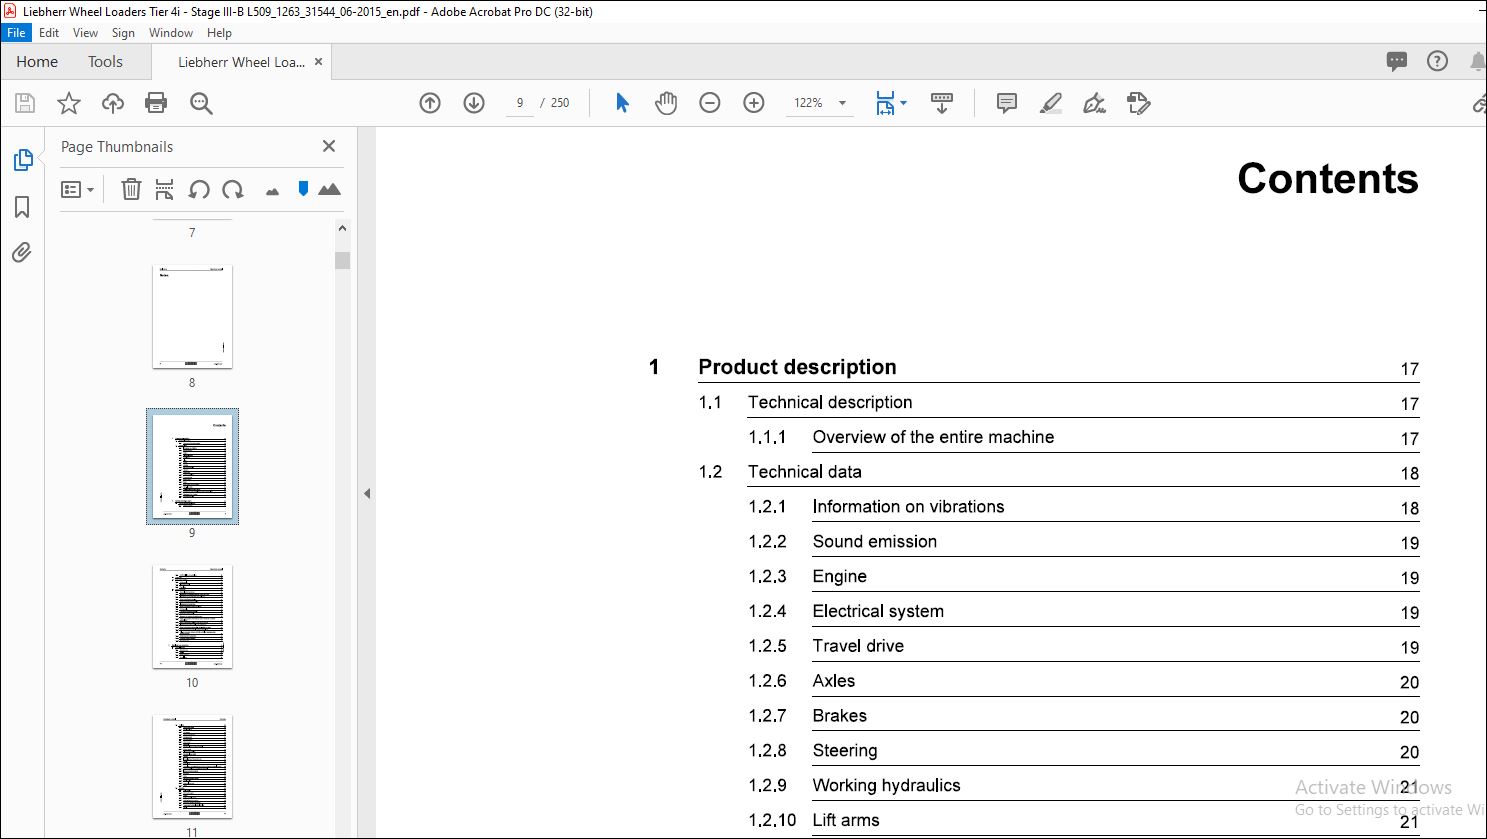Viewport: 1487px width, 839px height.
Task: Click thumbnail panel scroll up arrow
Action: pyautogui.click(x=342, y=228)
